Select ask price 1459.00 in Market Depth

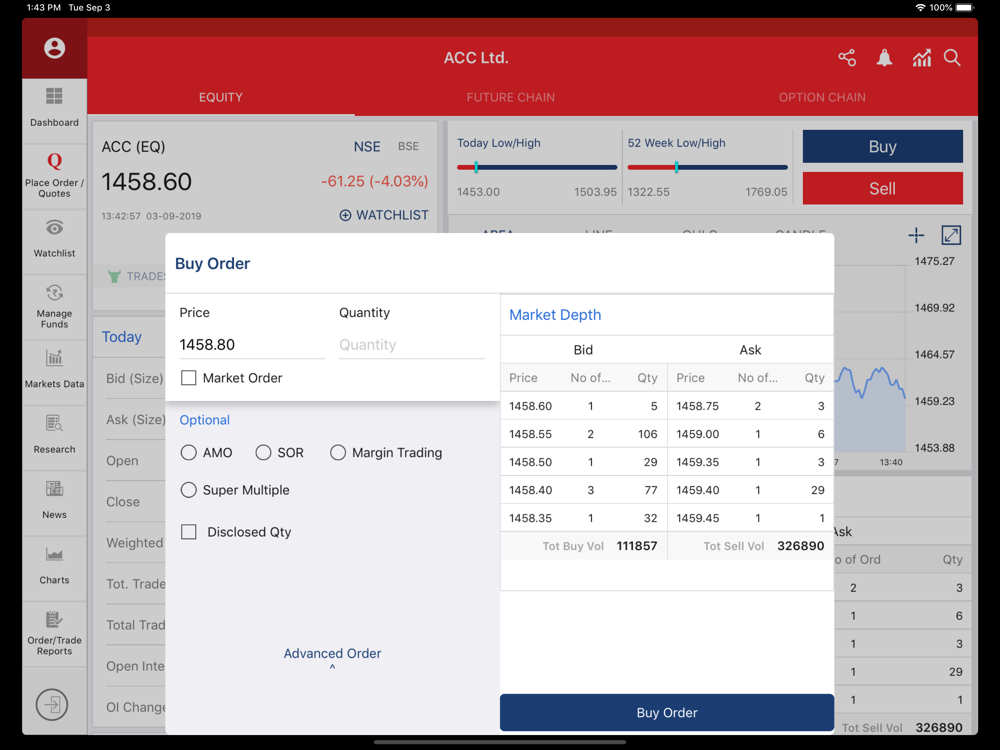pyautogui.click(x=697, y=434)
